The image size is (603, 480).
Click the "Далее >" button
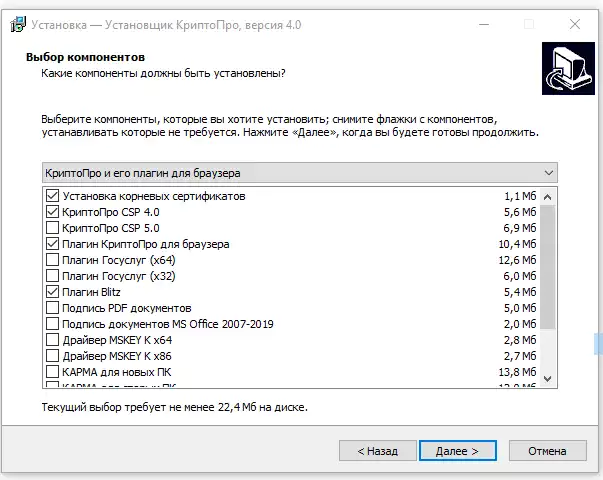(x=458, y=450)
